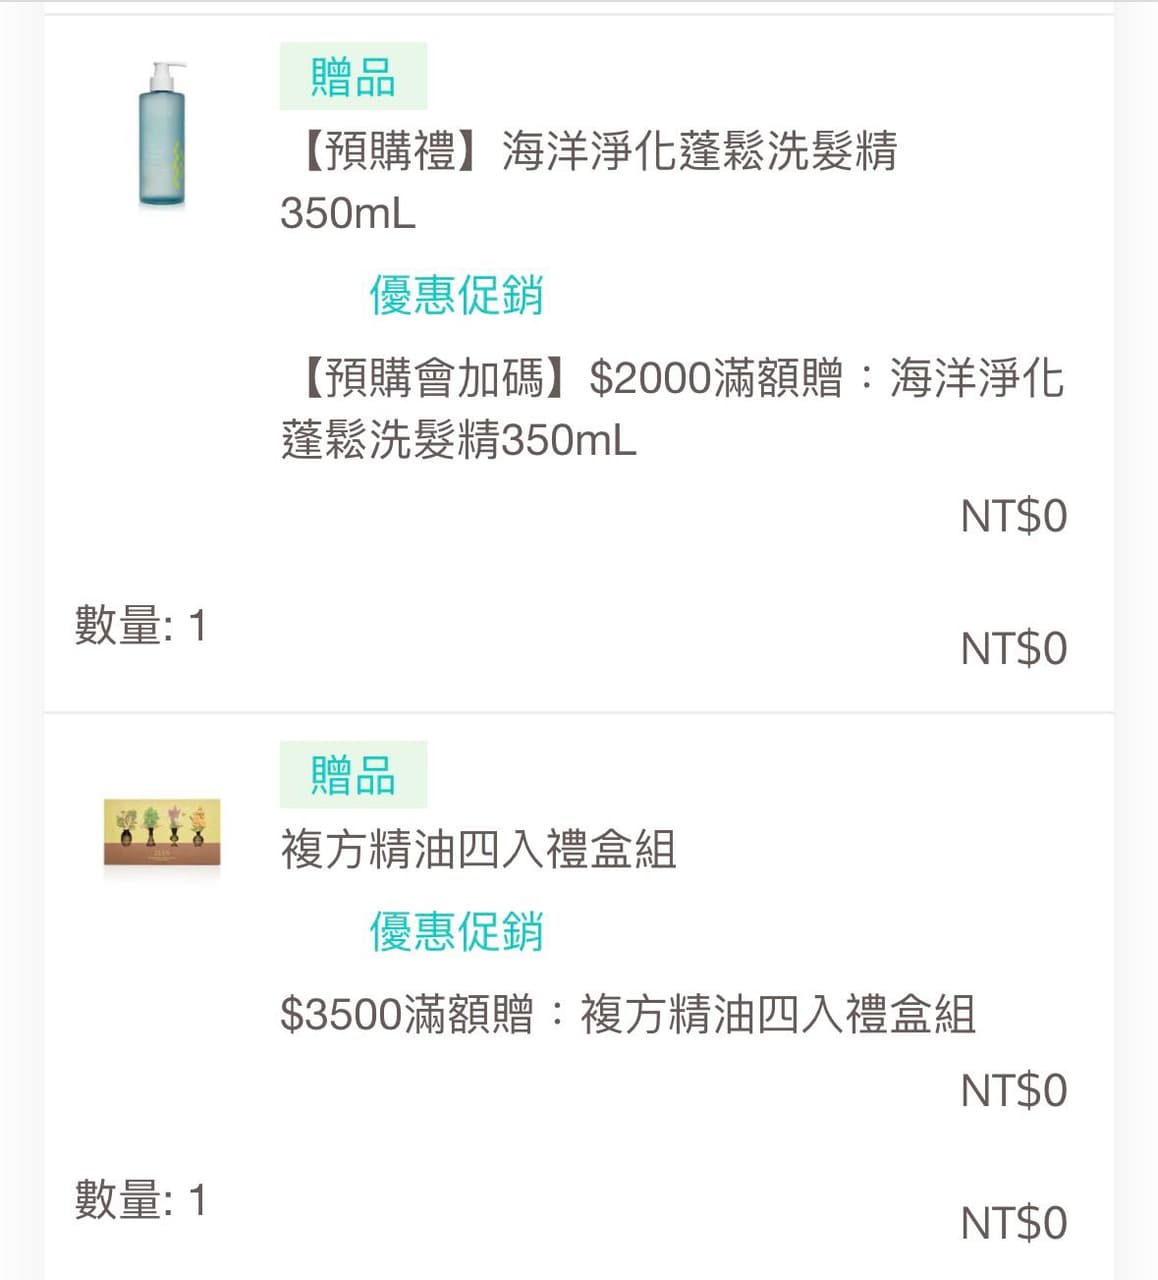Tap 蓬鬆洗髮精350mL in the promotion description

click(x=458, y=440)
